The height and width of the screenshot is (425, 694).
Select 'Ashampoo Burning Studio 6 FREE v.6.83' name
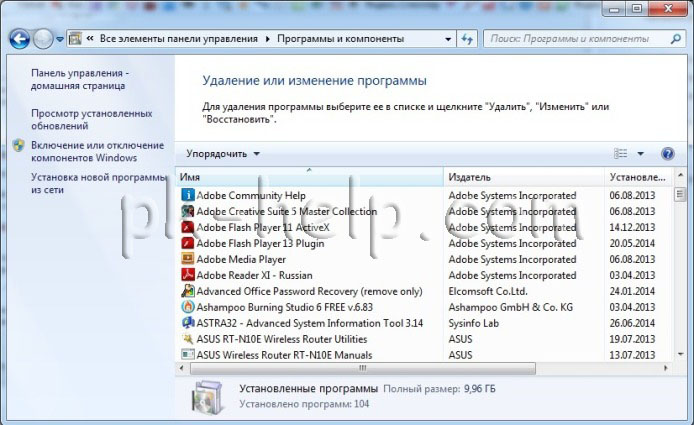click(x=285, y=307)
